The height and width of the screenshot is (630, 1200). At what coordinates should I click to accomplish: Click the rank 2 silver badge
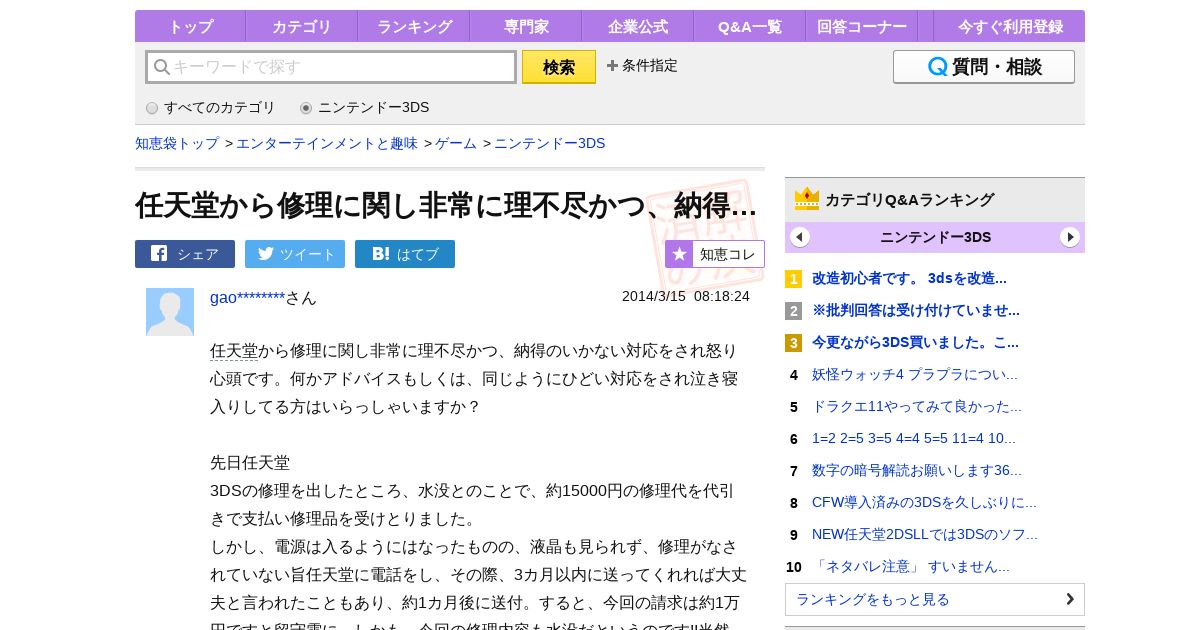coord(794,311)
